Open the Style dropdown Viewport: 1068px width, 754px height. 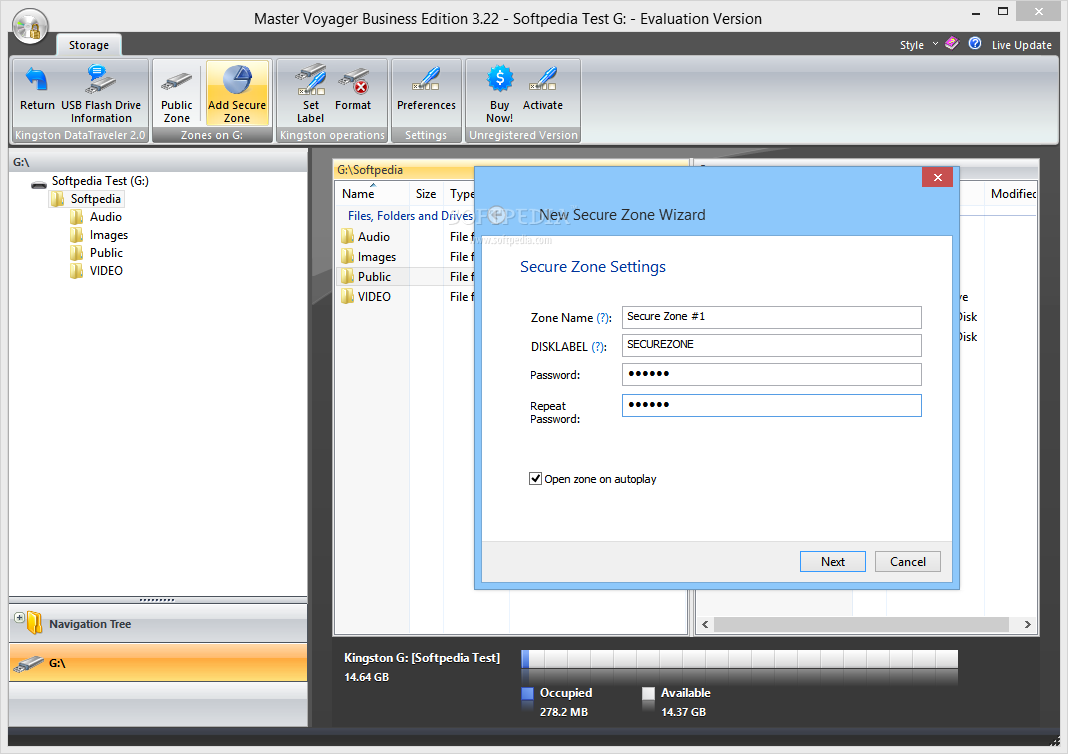[x=918, y=45]
